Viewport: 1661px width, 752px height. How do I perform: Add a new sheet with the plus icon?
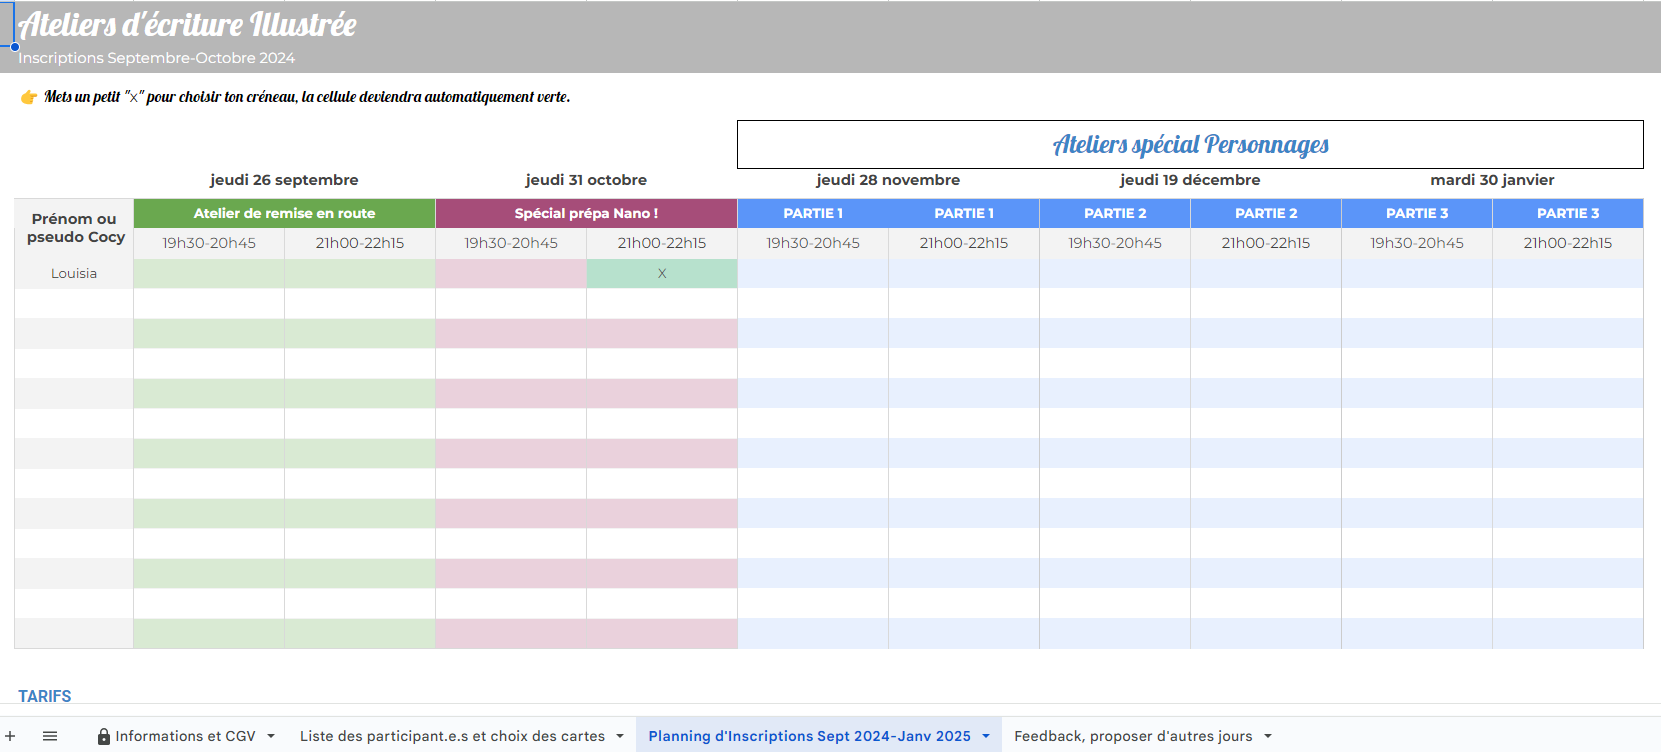[x=10, y=736]
